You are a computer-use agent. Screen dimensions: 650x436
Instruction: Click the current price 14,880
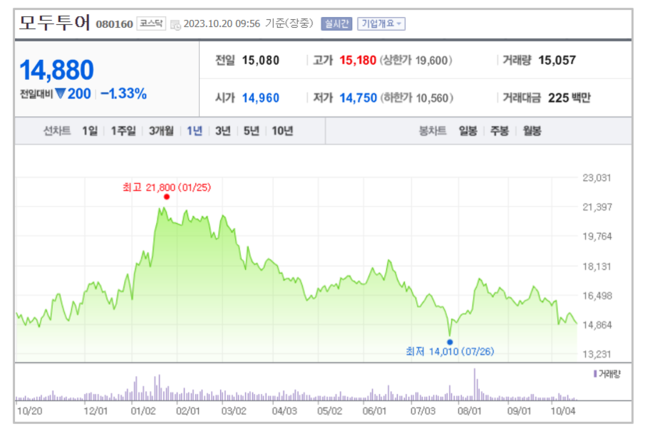tap(57, 70)
